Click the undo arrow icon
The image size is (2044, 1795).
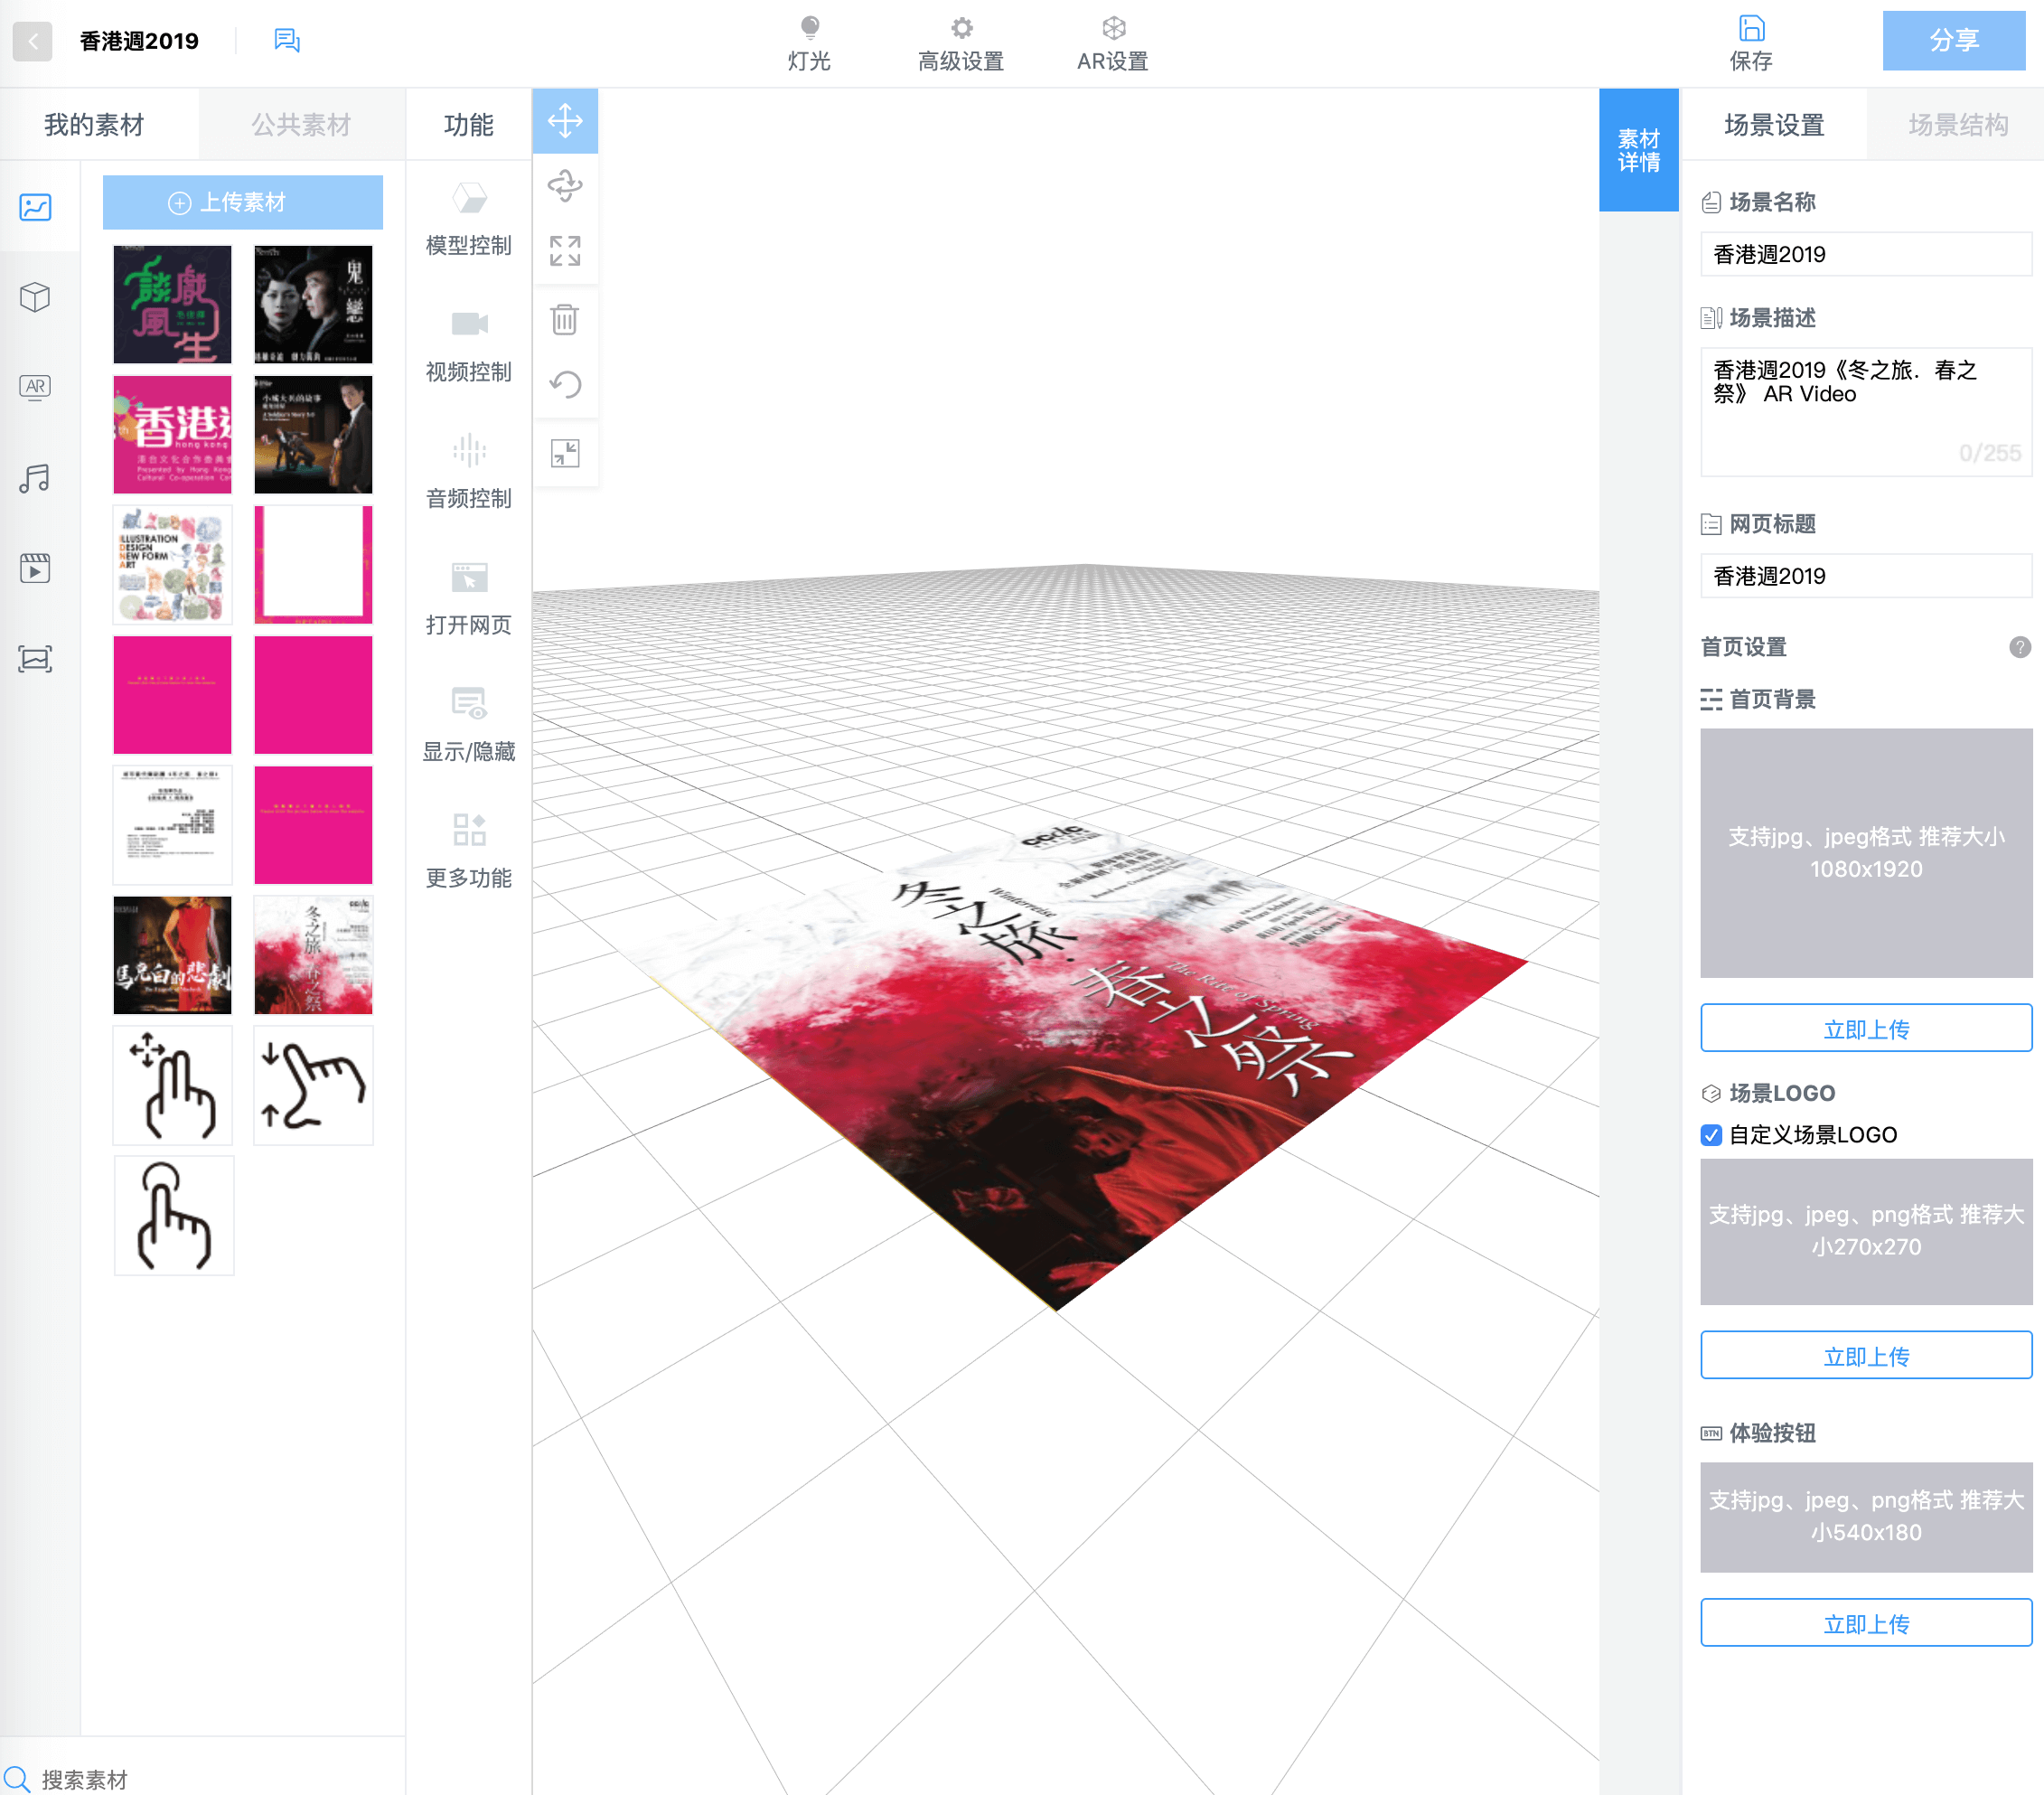click(565, 385)
